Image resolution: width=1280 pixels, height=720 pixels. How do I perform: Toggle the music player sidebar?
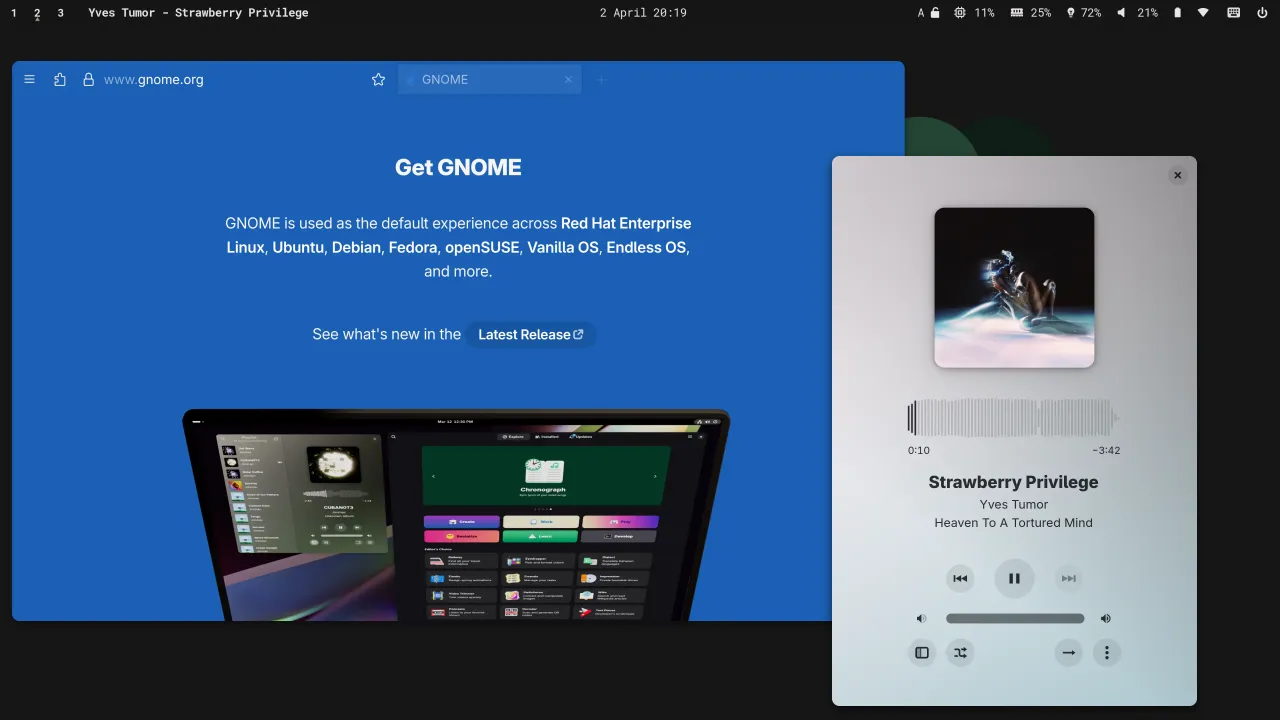[922, 653]
